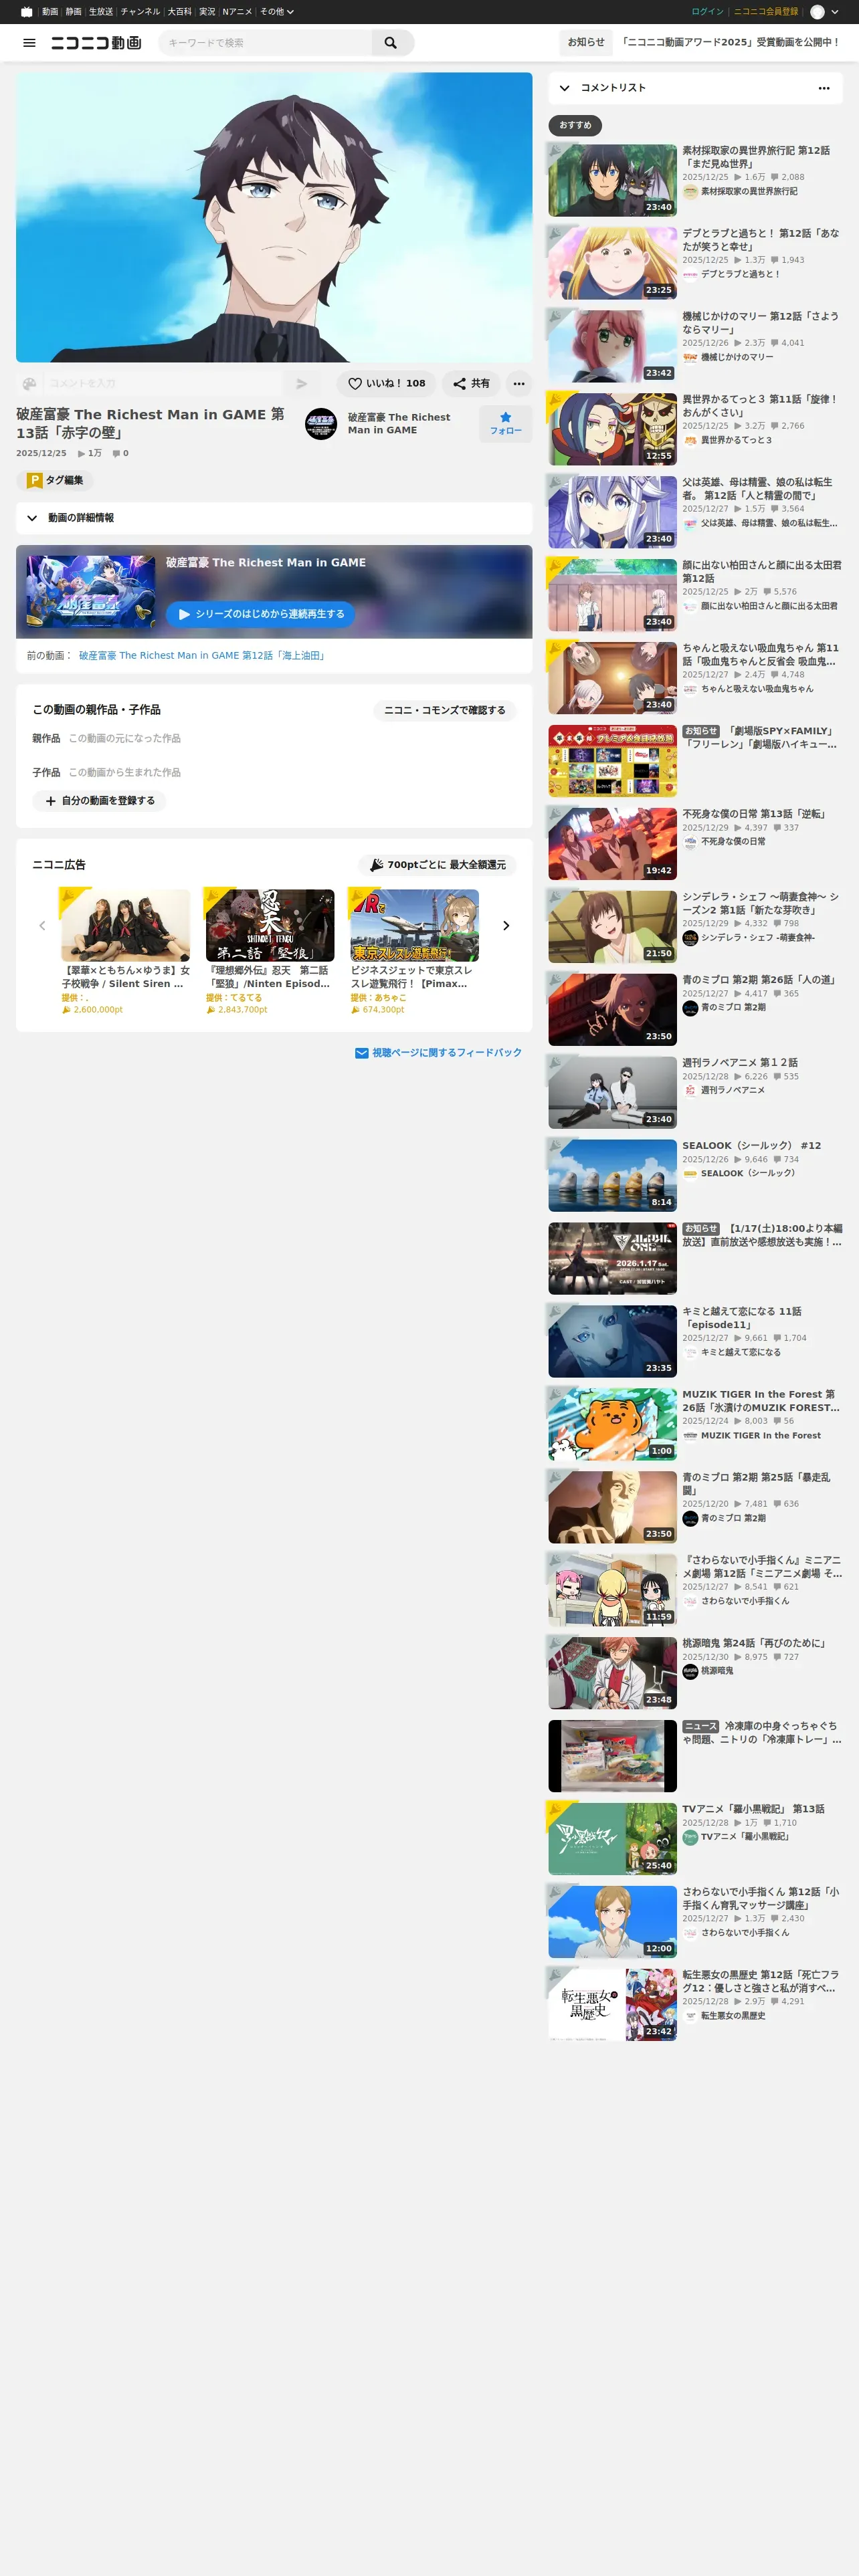This screenshot has height=2576, width=859.
Task: Open the ニコニコ動画アワード2025 announcement
Action: [x=730, y=42]
